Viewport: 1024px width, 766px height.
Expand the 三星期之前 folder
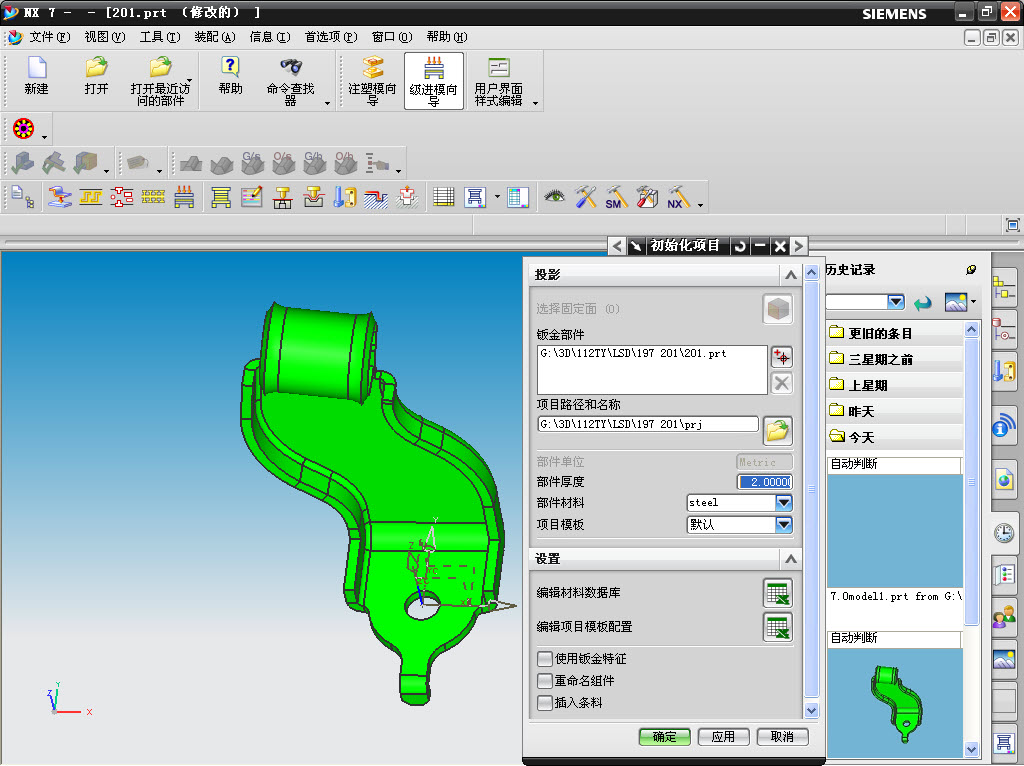(895, 360)
